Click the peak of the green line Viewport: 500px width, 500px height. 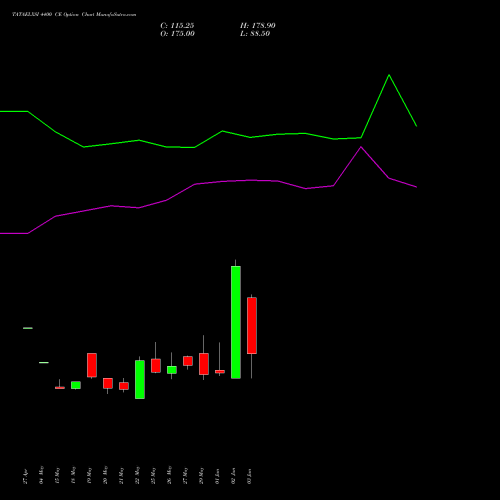(x=389, y=75)
